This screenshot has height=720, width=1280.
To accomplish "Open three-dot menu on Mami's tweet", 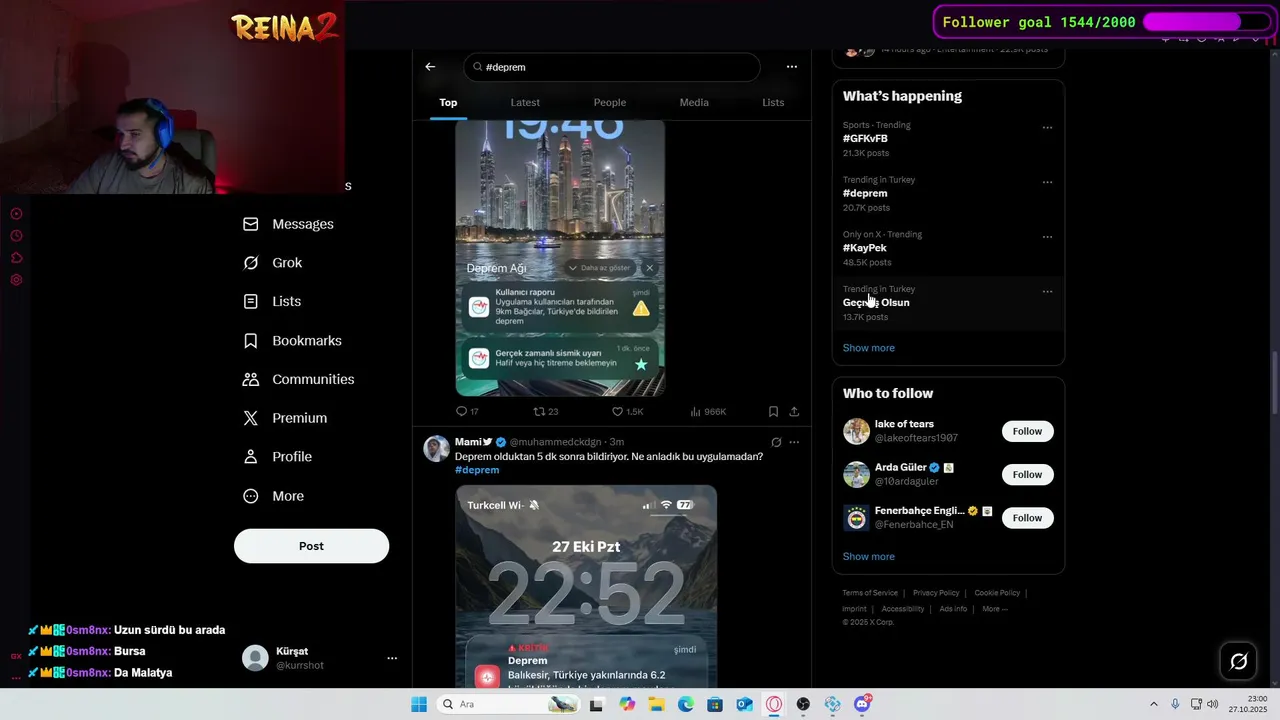I will (x=794, y=442).
